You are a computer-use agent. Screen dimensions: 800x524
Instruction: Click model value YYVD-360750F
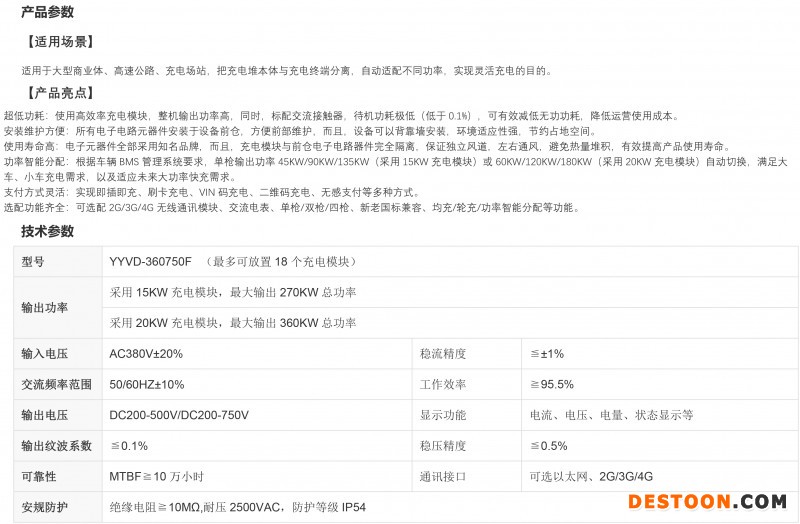click(x=150, y=262)
